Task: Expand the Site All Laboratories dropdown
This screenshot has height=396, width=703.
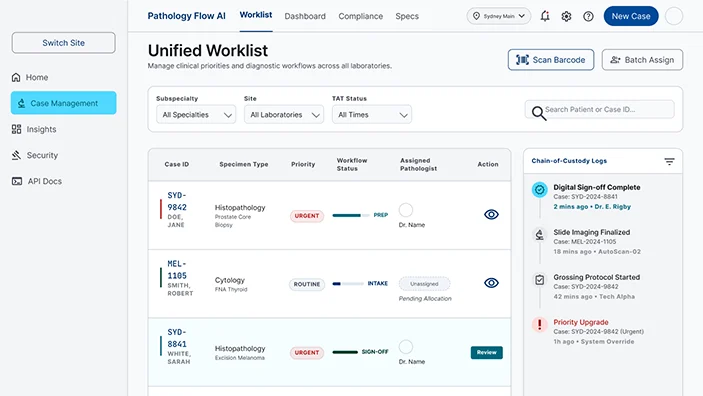Action: (x=284, y=115)
